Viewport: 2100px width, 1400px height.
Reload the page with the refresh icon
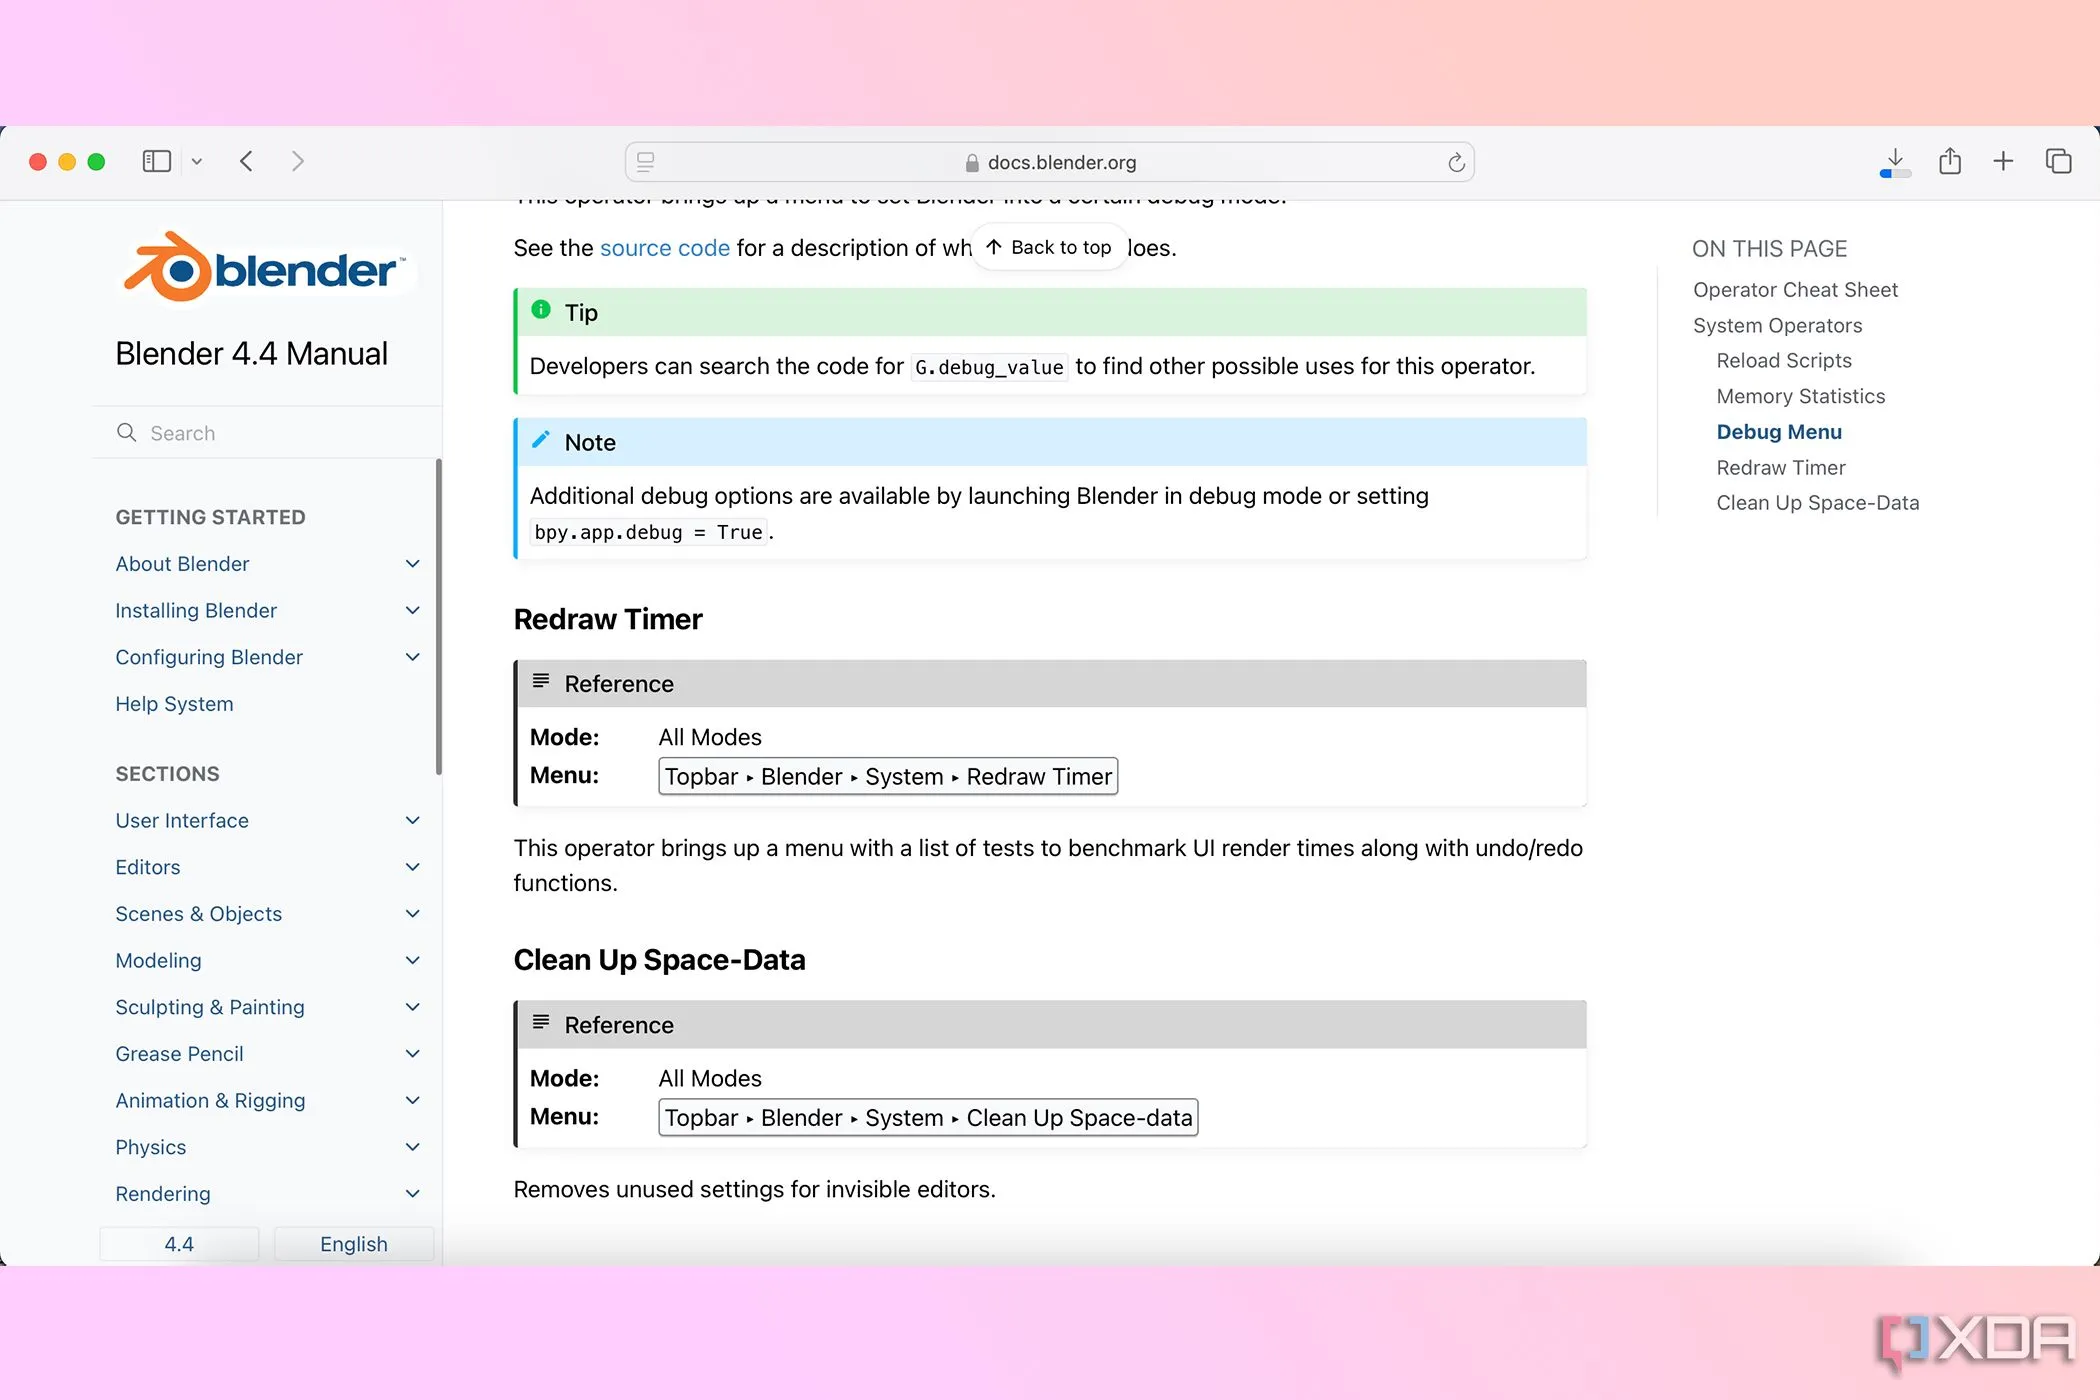[x=1456, y=162]
